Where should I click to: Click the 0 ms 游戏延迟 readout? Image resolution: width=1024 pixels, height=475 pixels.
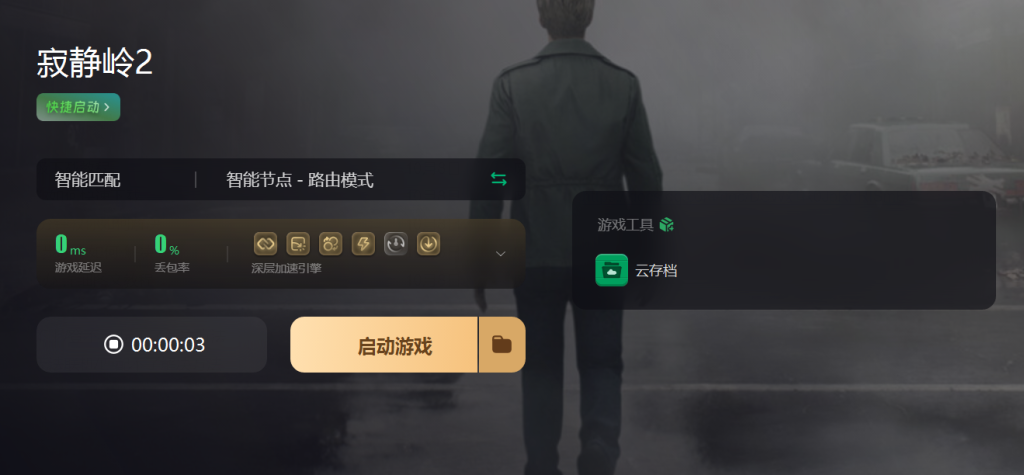pyautogui.click(x=78, y=254)
